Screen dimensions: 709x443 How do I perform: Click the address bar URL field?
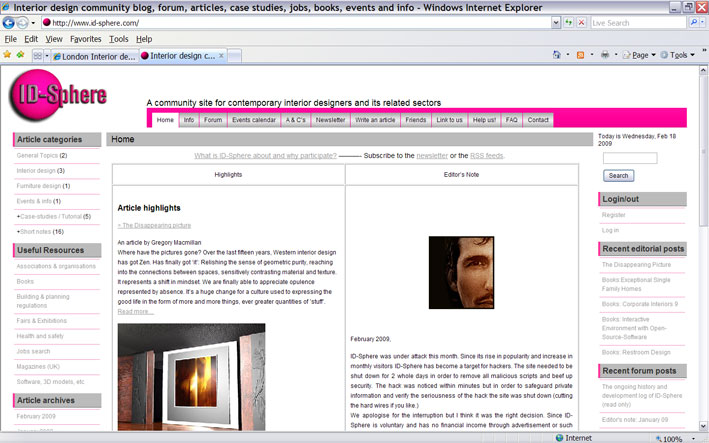point(296,23)
